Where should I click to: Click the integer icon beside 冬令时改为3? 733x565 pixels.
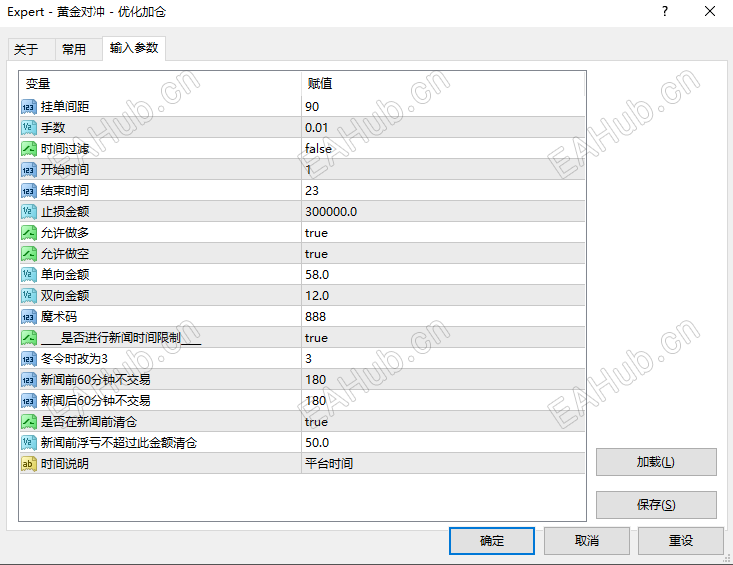pos(29,359)
